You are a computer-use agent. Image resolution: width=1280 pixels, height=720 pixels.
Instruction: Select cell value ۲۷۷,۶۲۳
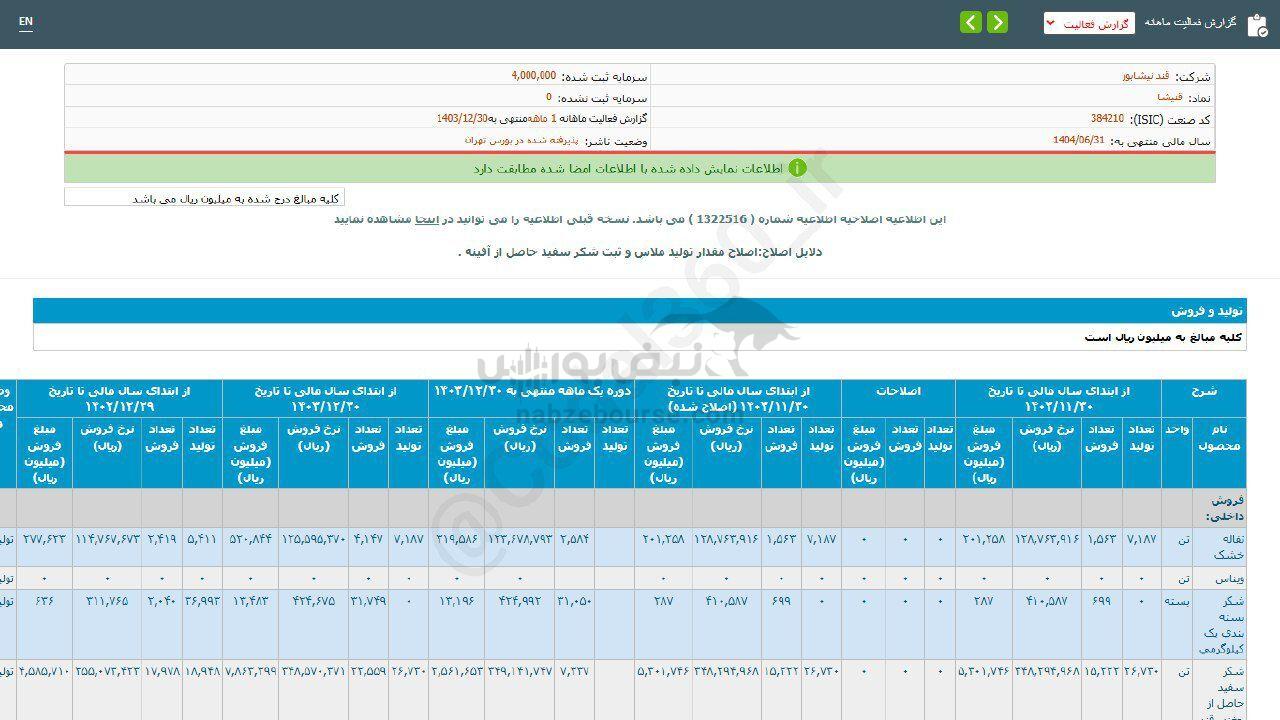[x=46, y=538]
